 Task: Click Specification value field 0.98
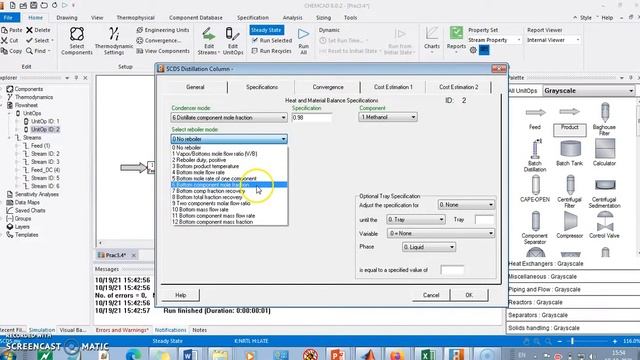coord(312,118)
